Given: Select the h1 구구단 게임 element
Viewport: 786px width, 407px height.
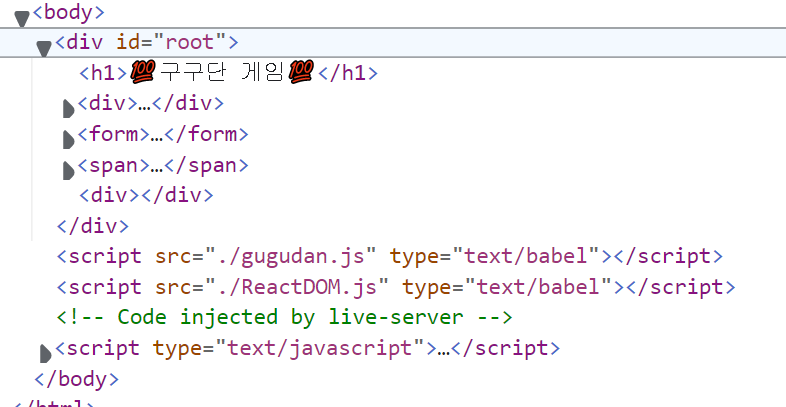Looking at the screenshot, I should [x=228, y=73].
